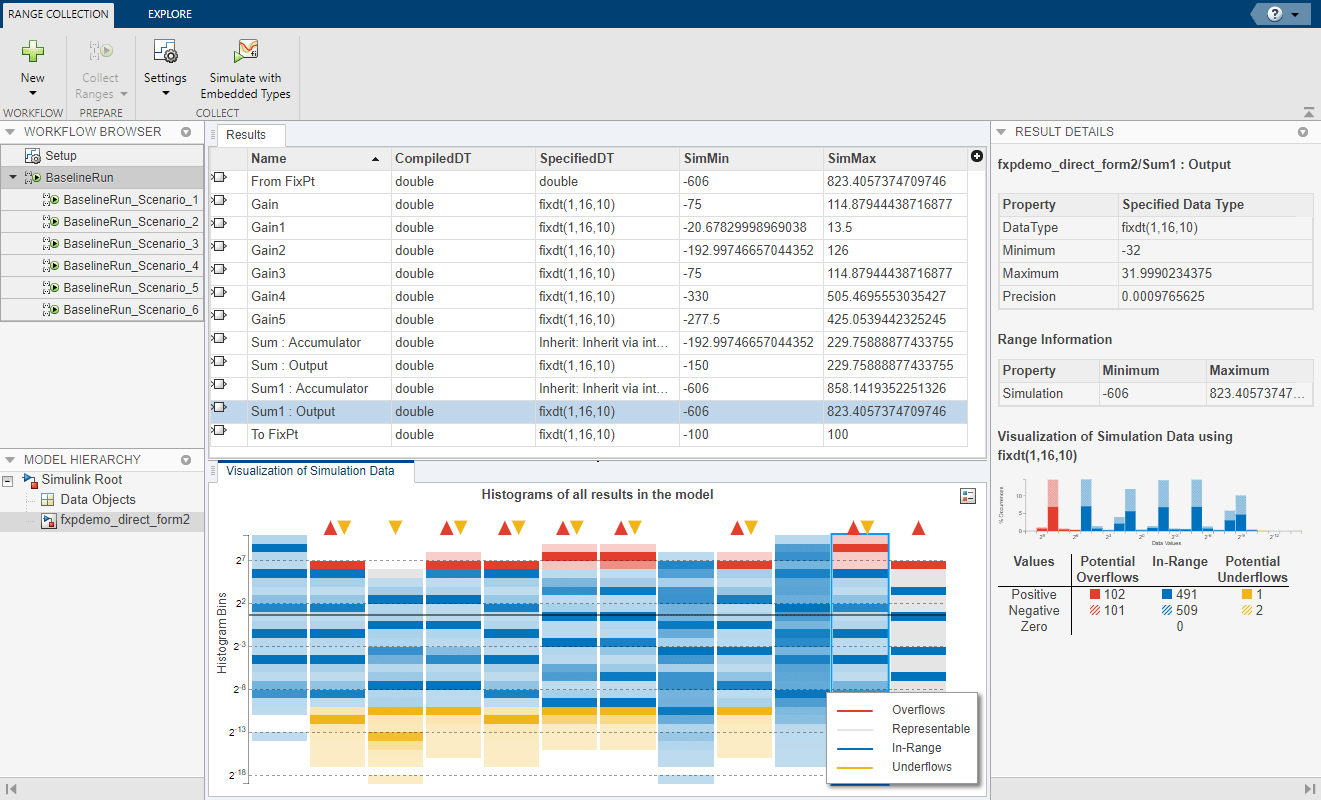Switch to the Explore tab
Screen dimensions: 1321x800
point(169,14)
